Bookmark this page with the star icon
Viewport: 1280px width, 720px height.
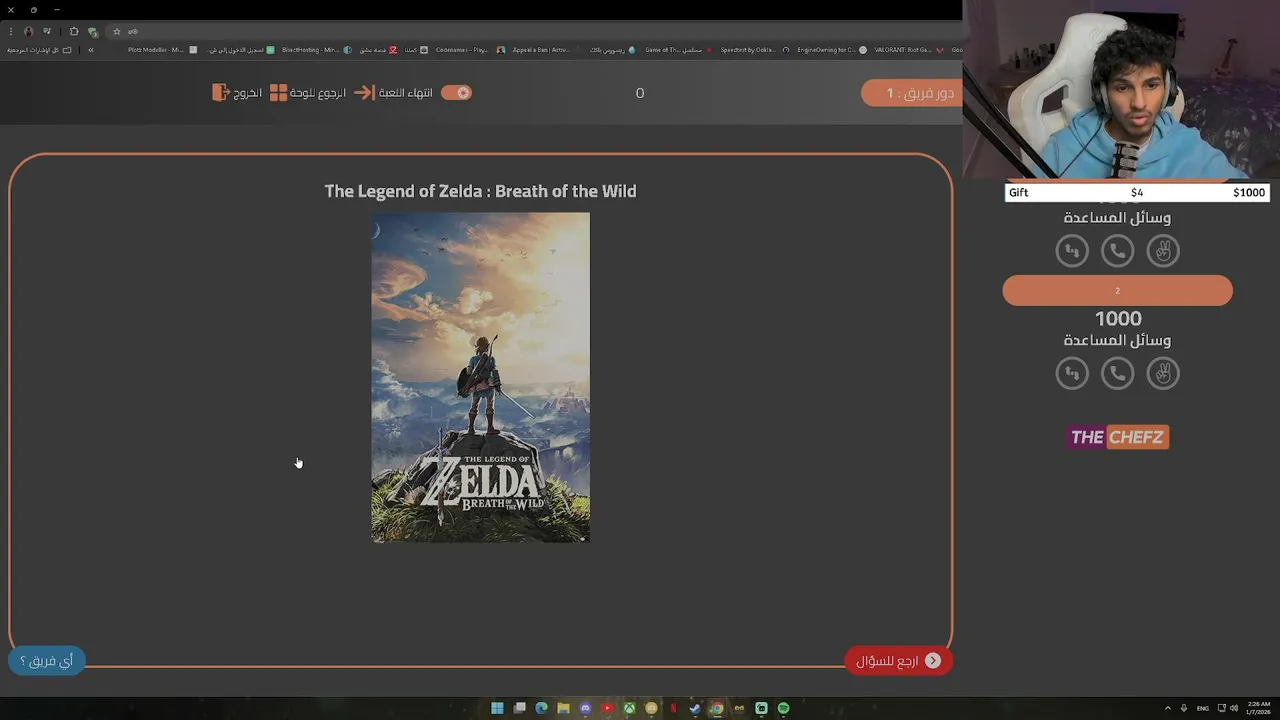click(116, 31)
